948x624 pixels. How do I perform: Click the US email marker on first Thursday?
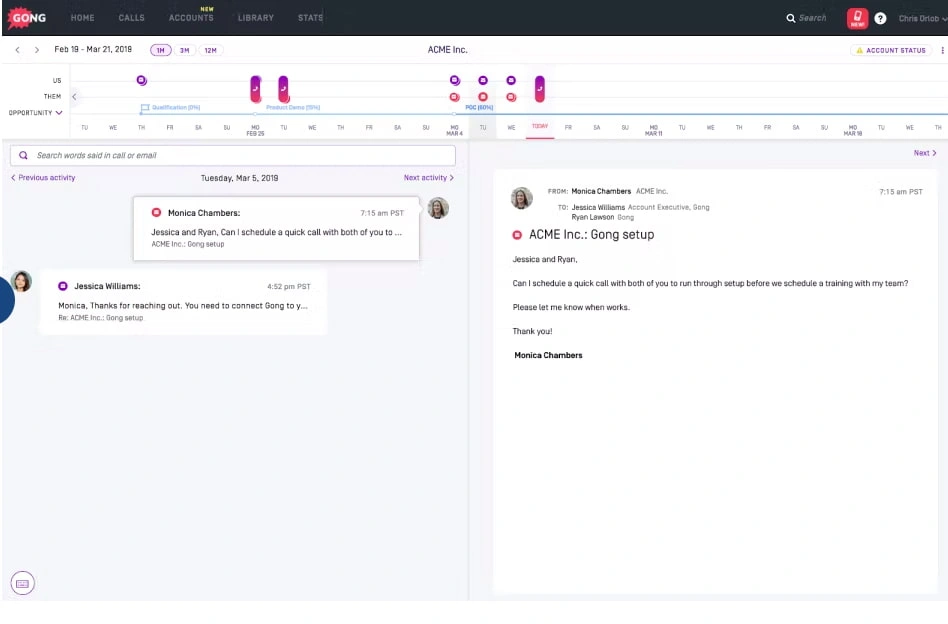(x=141, y=80)
